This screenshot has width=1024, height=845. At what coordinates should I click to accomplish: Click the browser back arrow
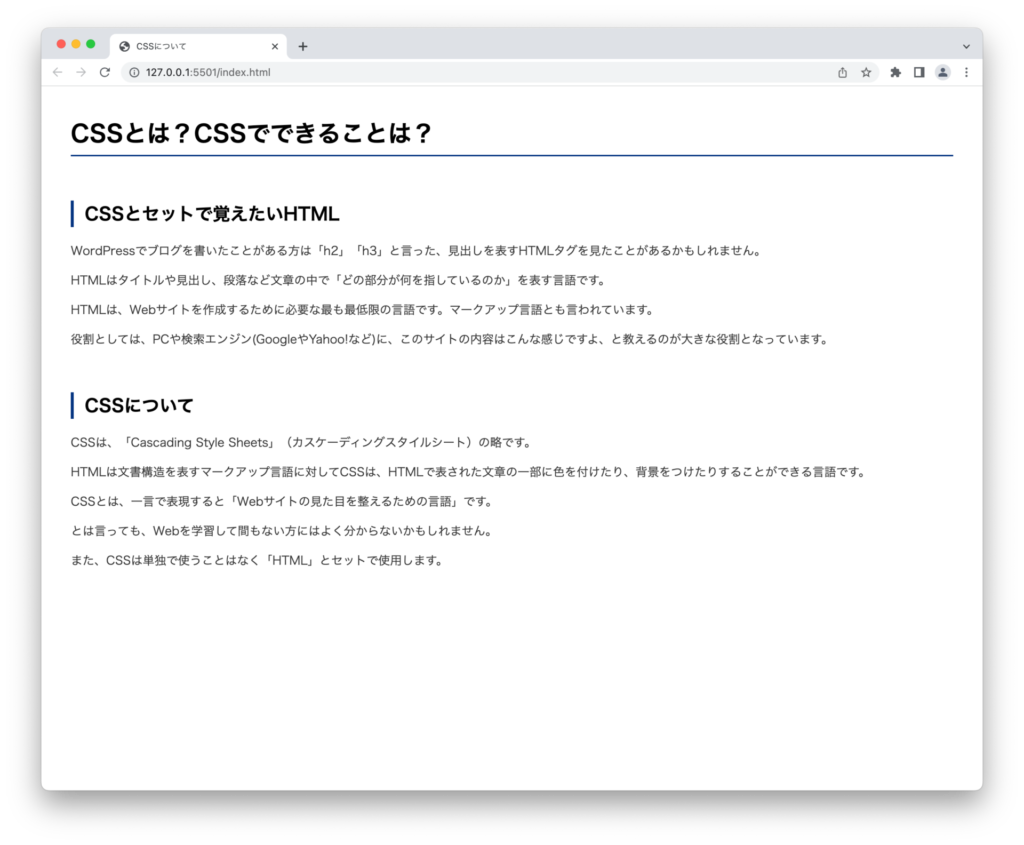57,72
